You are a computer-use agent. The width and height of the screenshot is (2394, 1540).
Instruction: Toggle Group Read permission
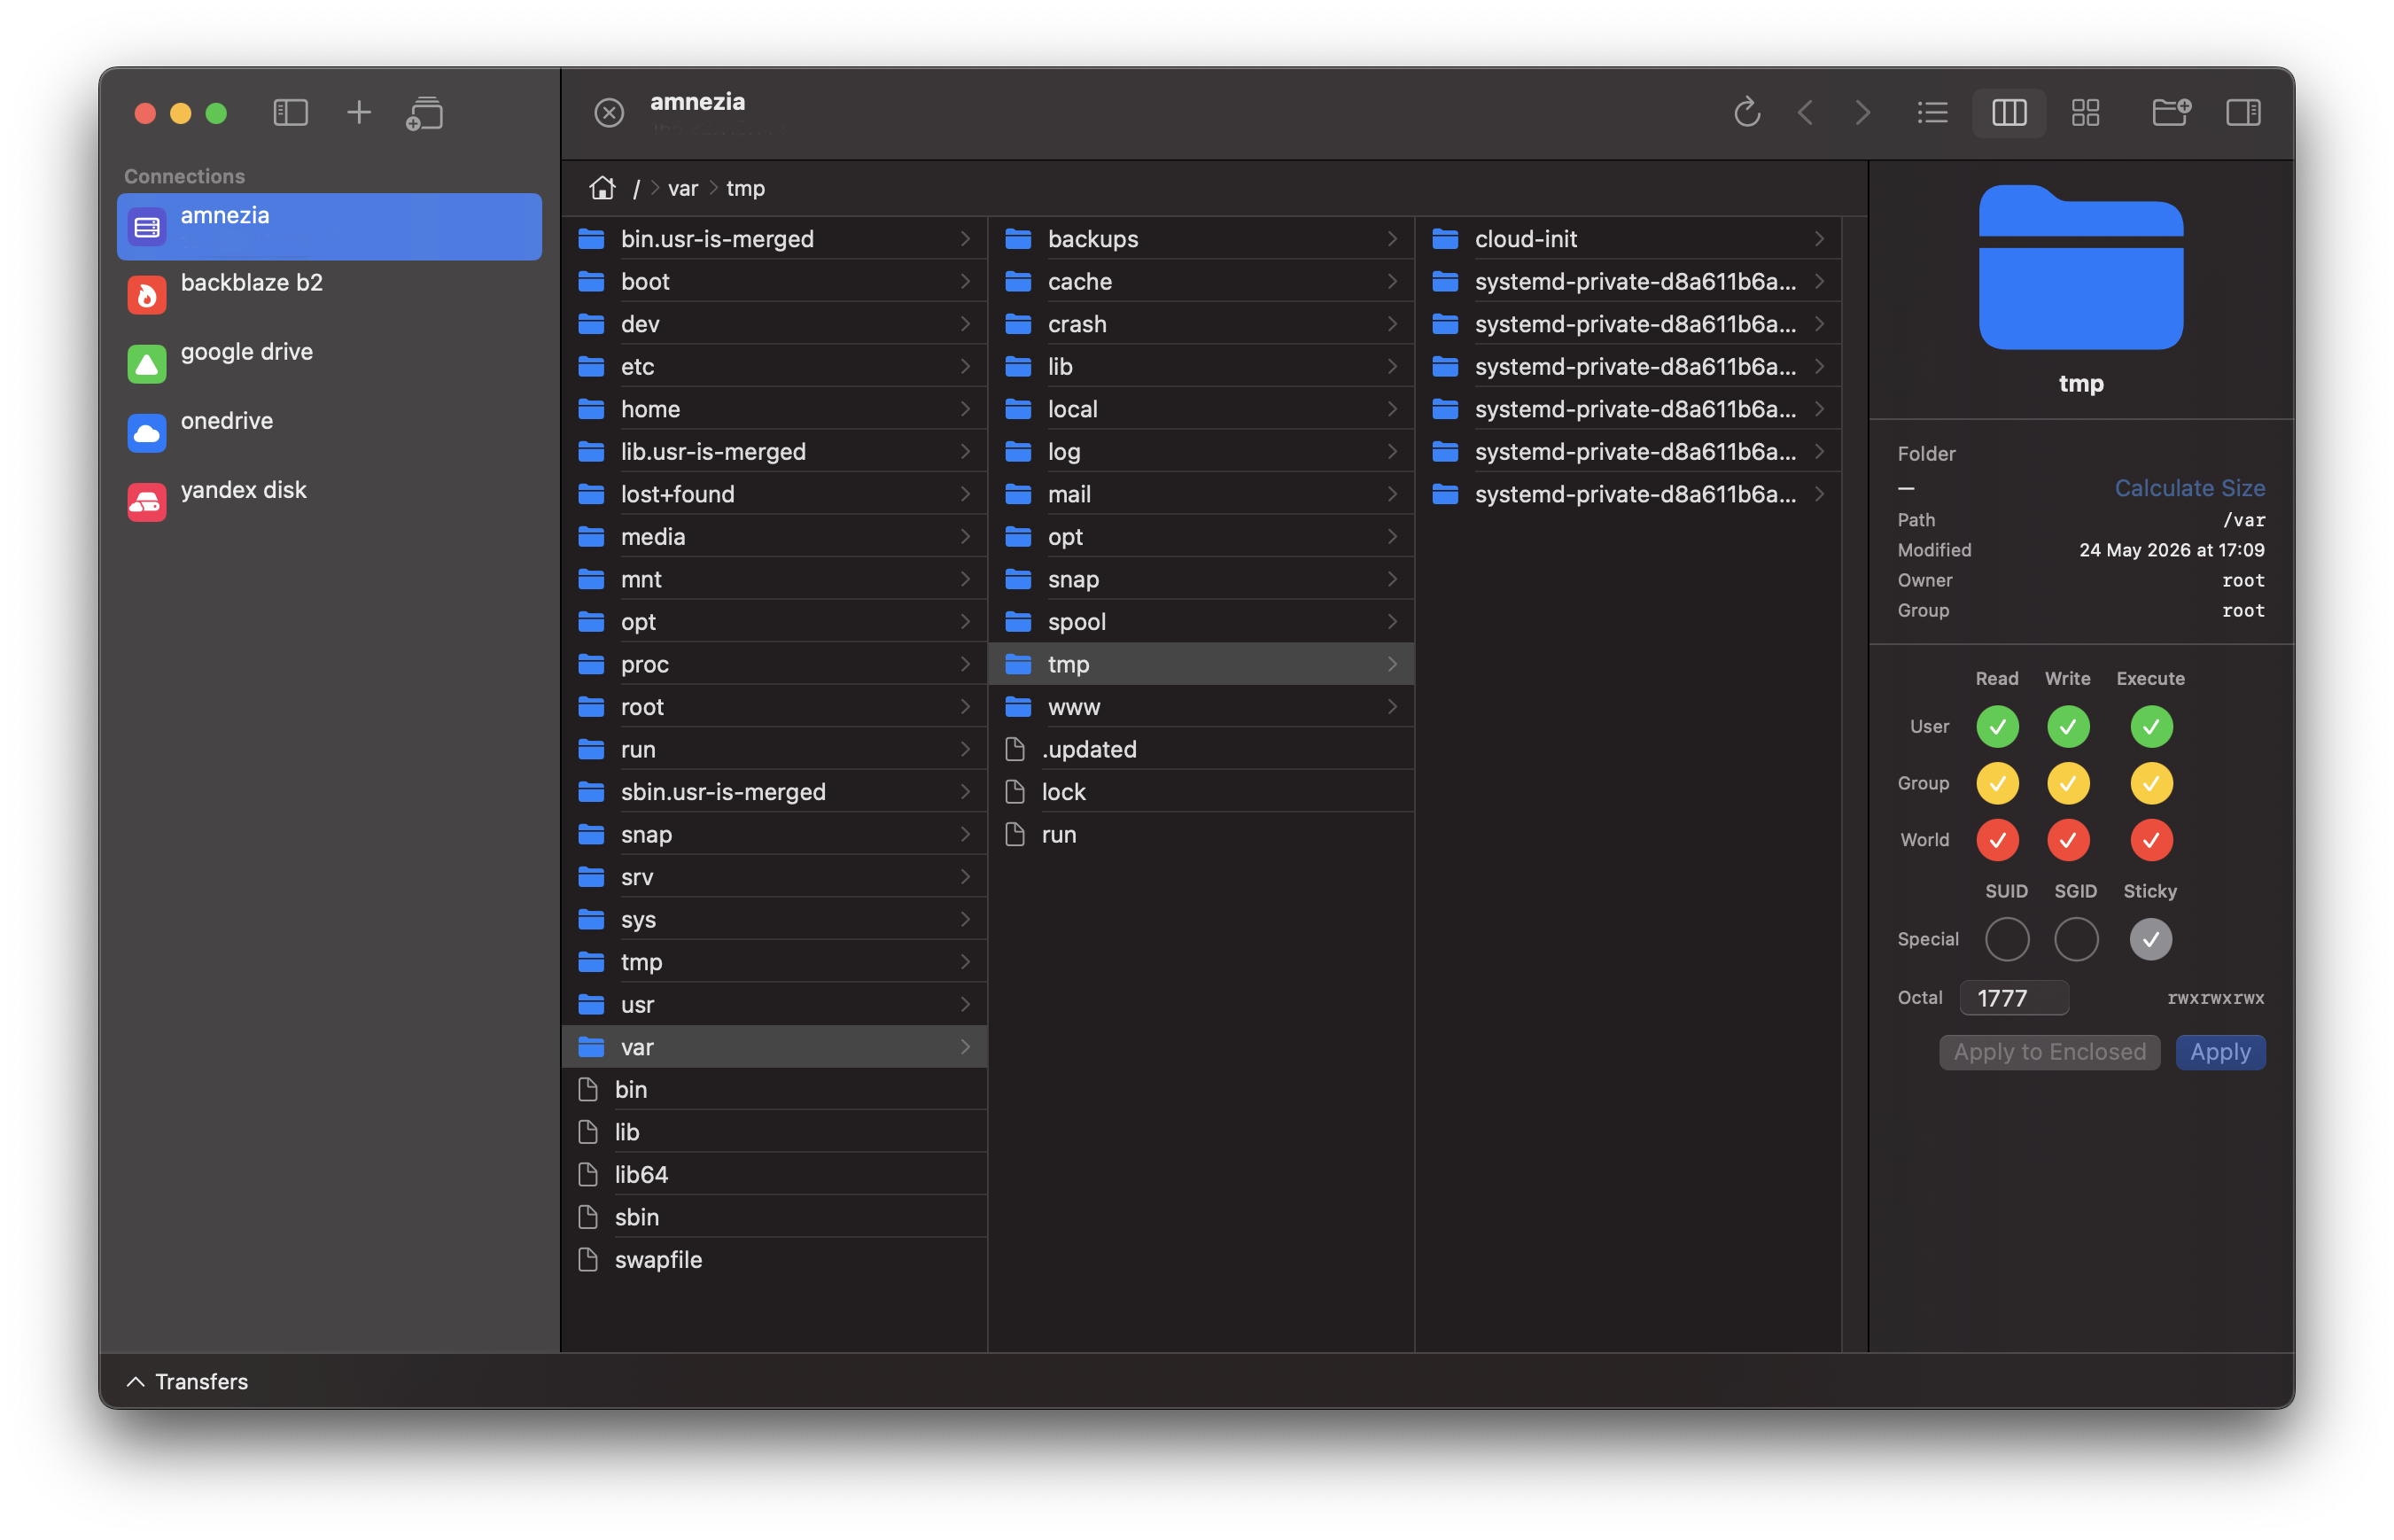pos(1997,783)
